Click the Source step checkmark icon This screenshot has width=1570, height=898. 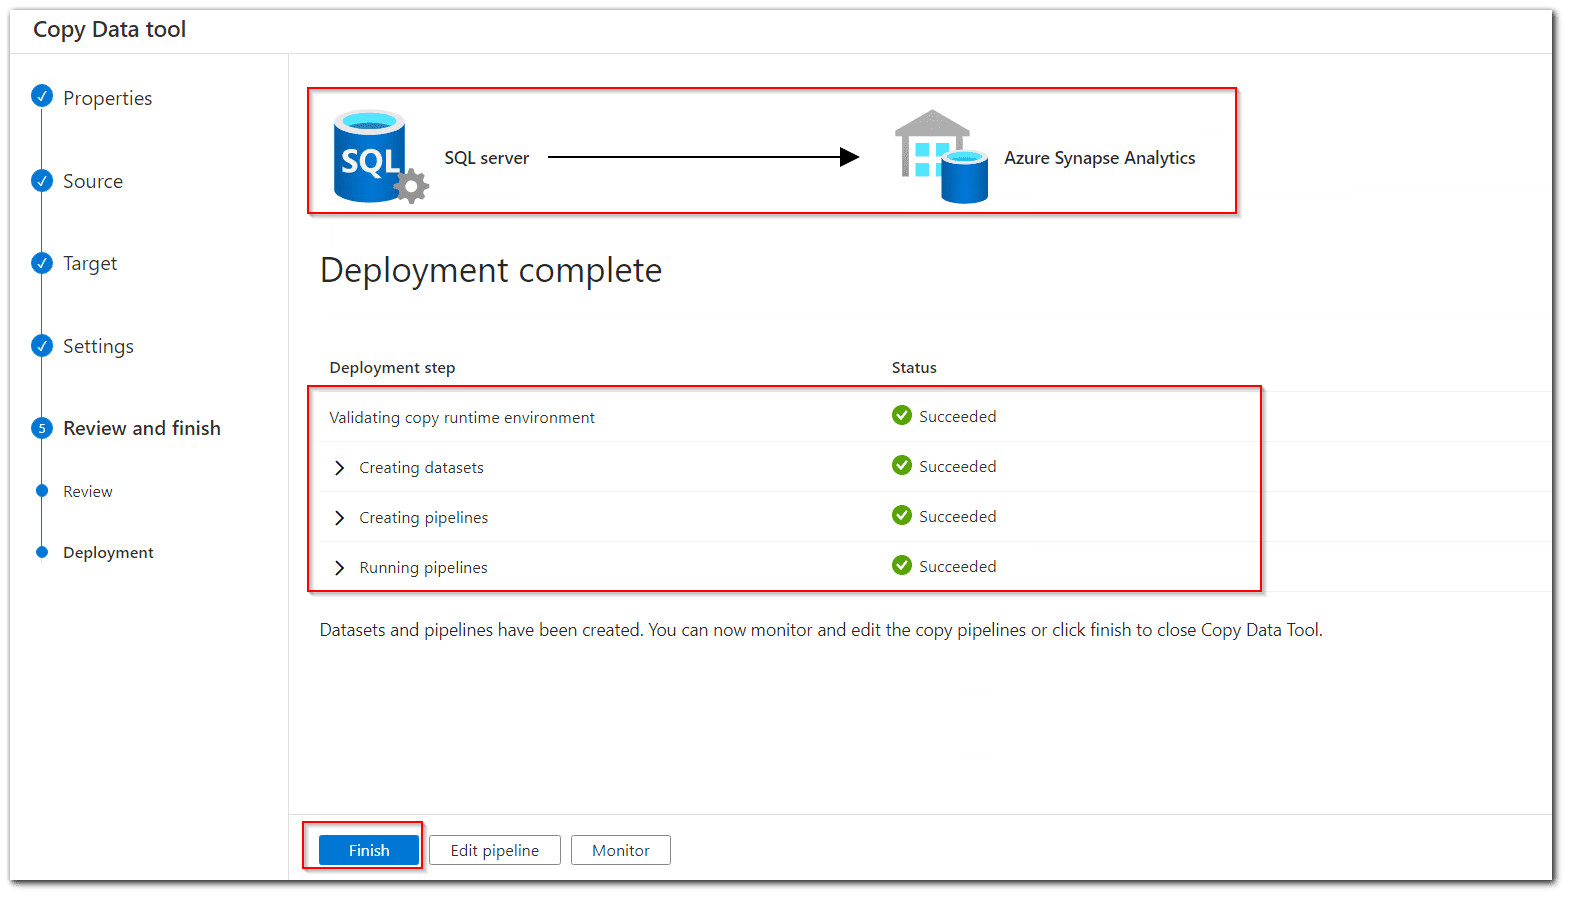(x=42, y=180)
